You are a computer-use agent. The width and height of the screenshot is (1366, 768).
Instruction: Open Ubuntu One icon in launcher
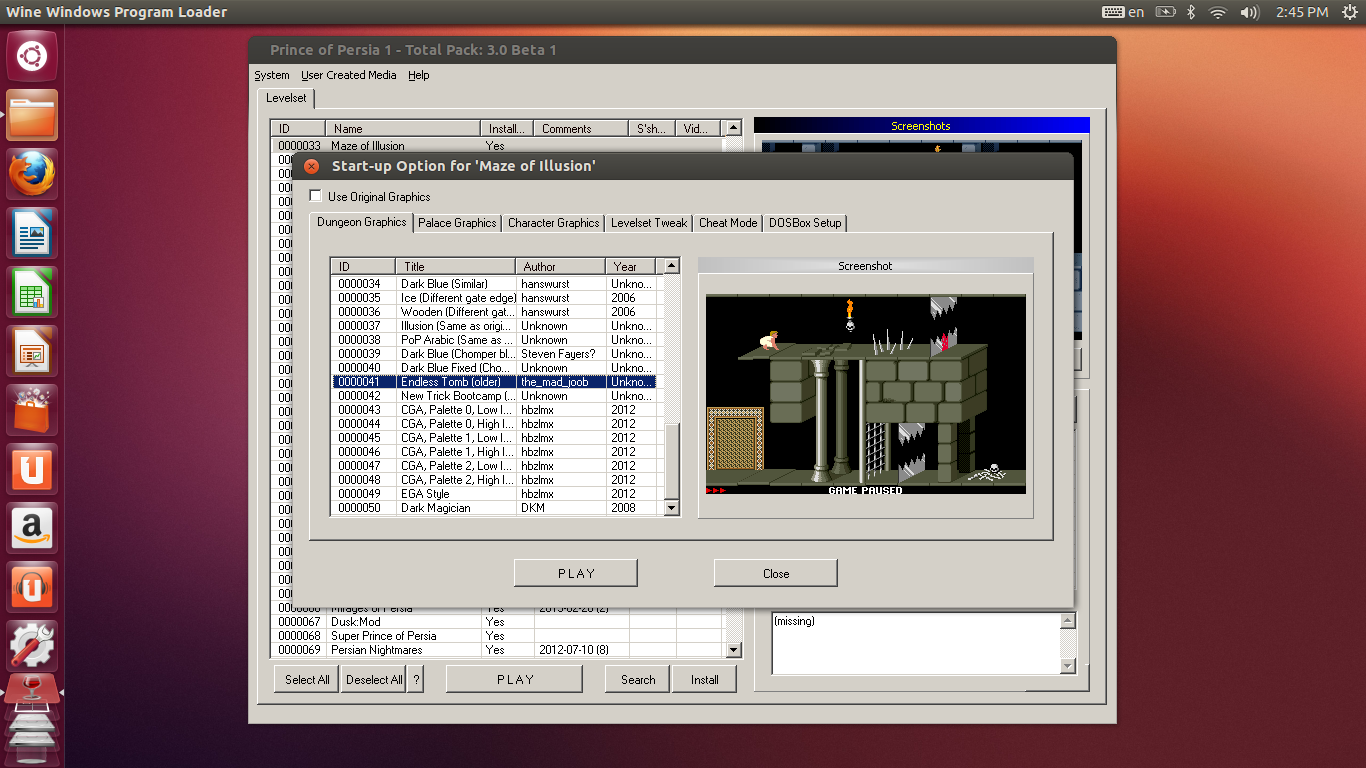[33, 469]
